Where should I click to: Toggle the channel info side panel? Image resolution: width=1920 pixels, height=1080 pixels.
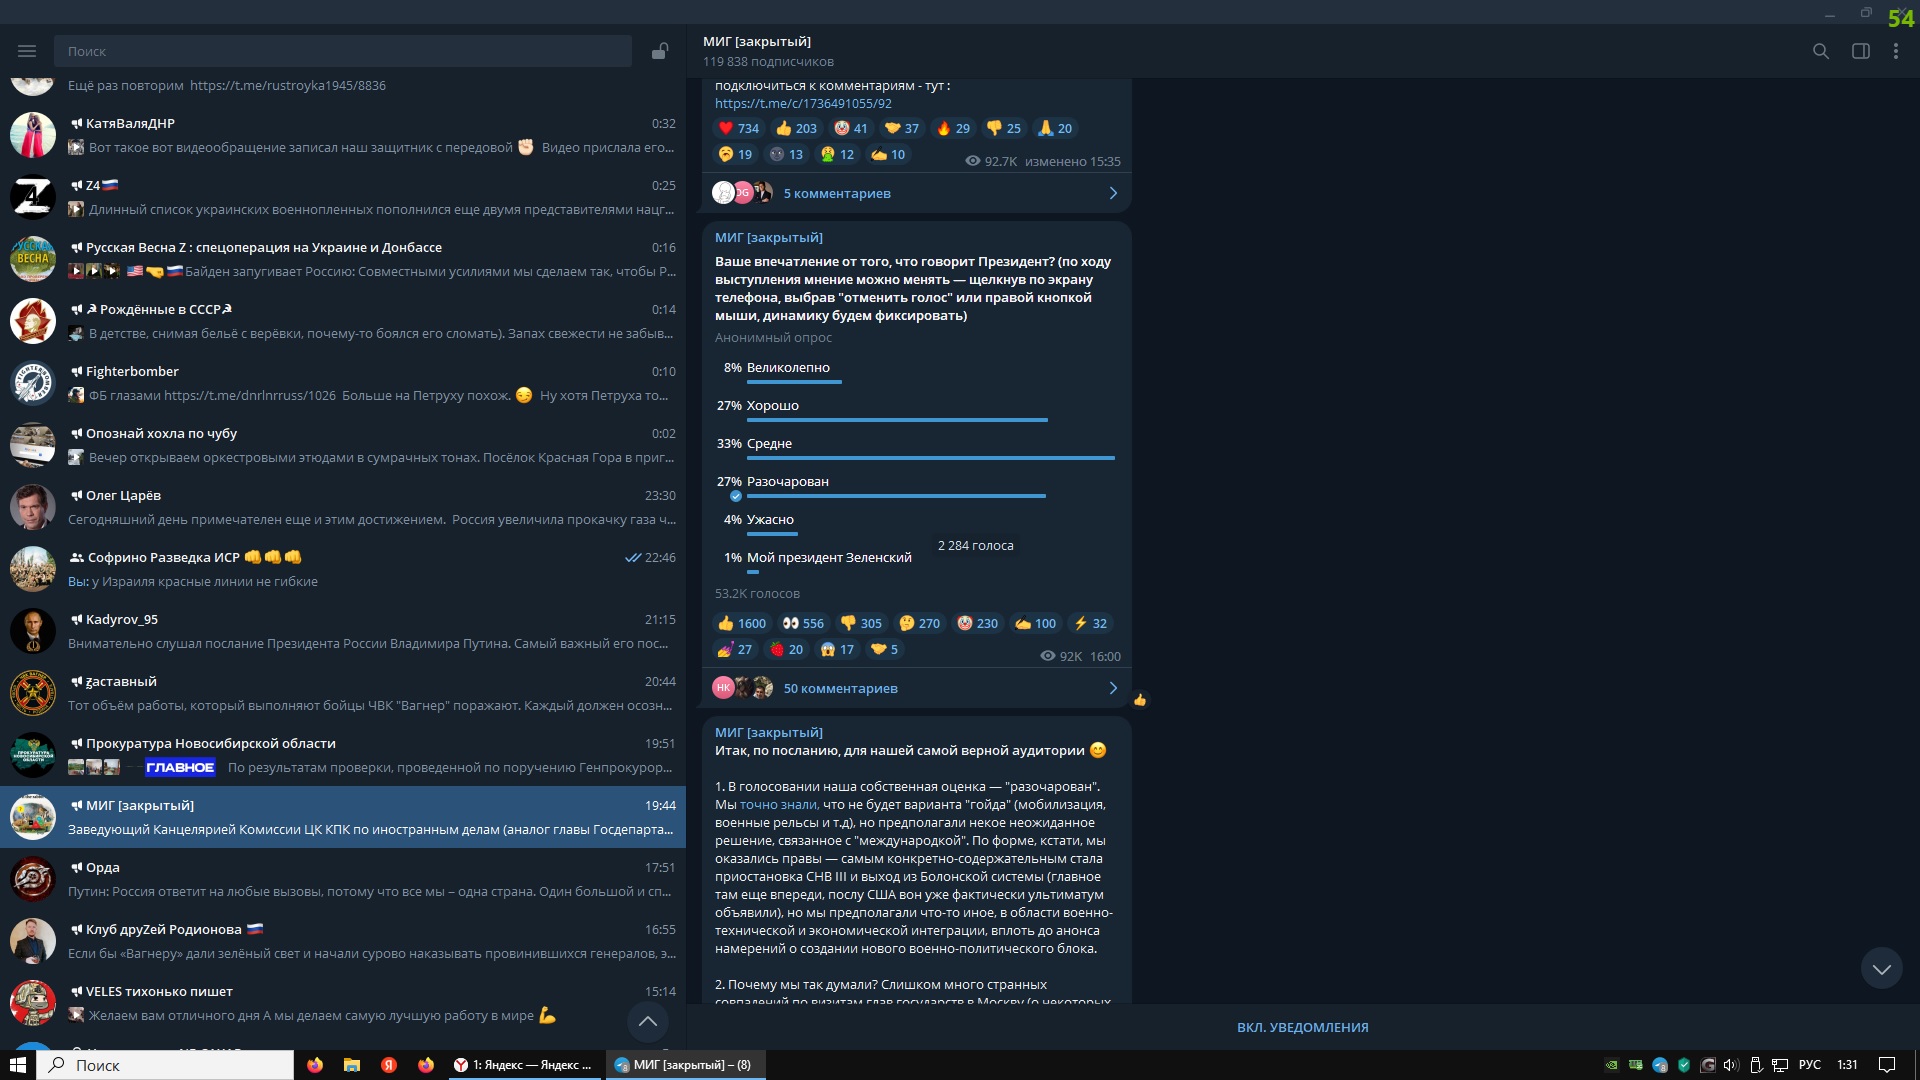coord(1861,51)
